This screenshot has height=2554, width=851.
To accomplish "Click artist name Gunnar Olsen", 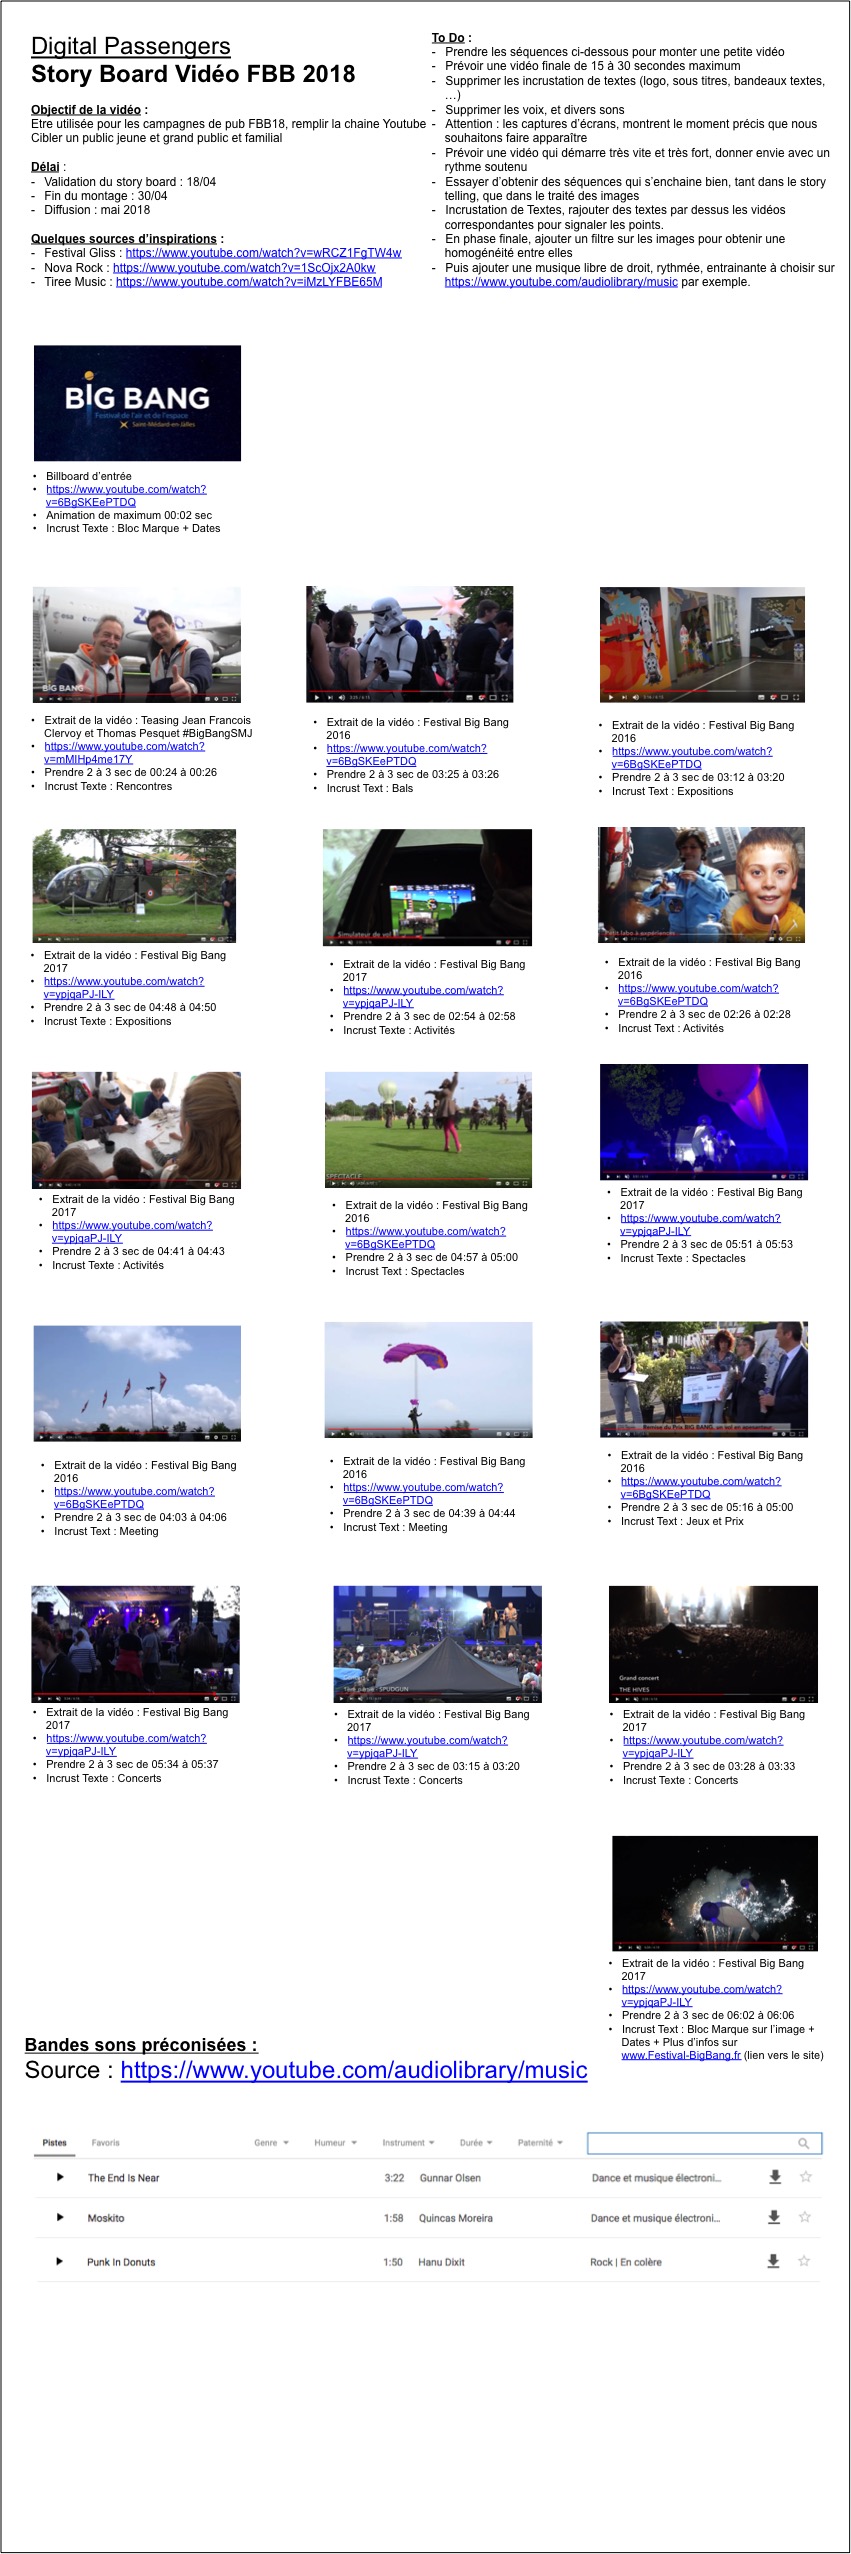I will tap(450, 2178).
